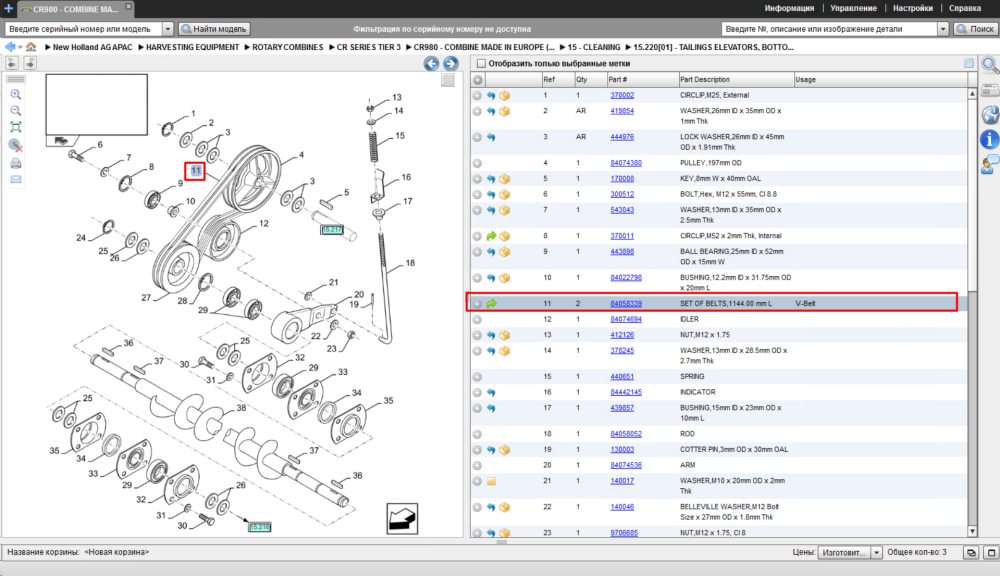The image size is (1000, 576).
Task: Fit the diagram to window
Action: coord(16,127)
